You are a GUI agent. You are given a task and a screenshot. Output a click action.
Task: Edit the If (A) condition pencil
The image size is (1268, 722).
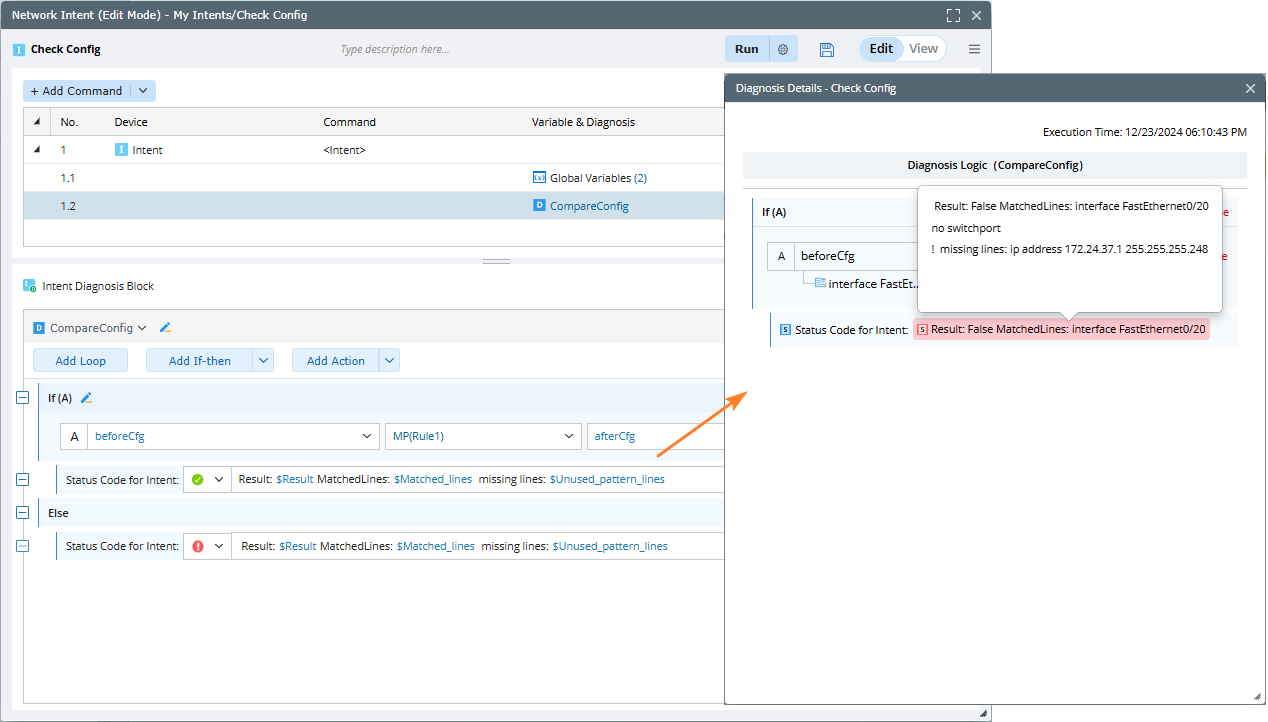[86, 398]
